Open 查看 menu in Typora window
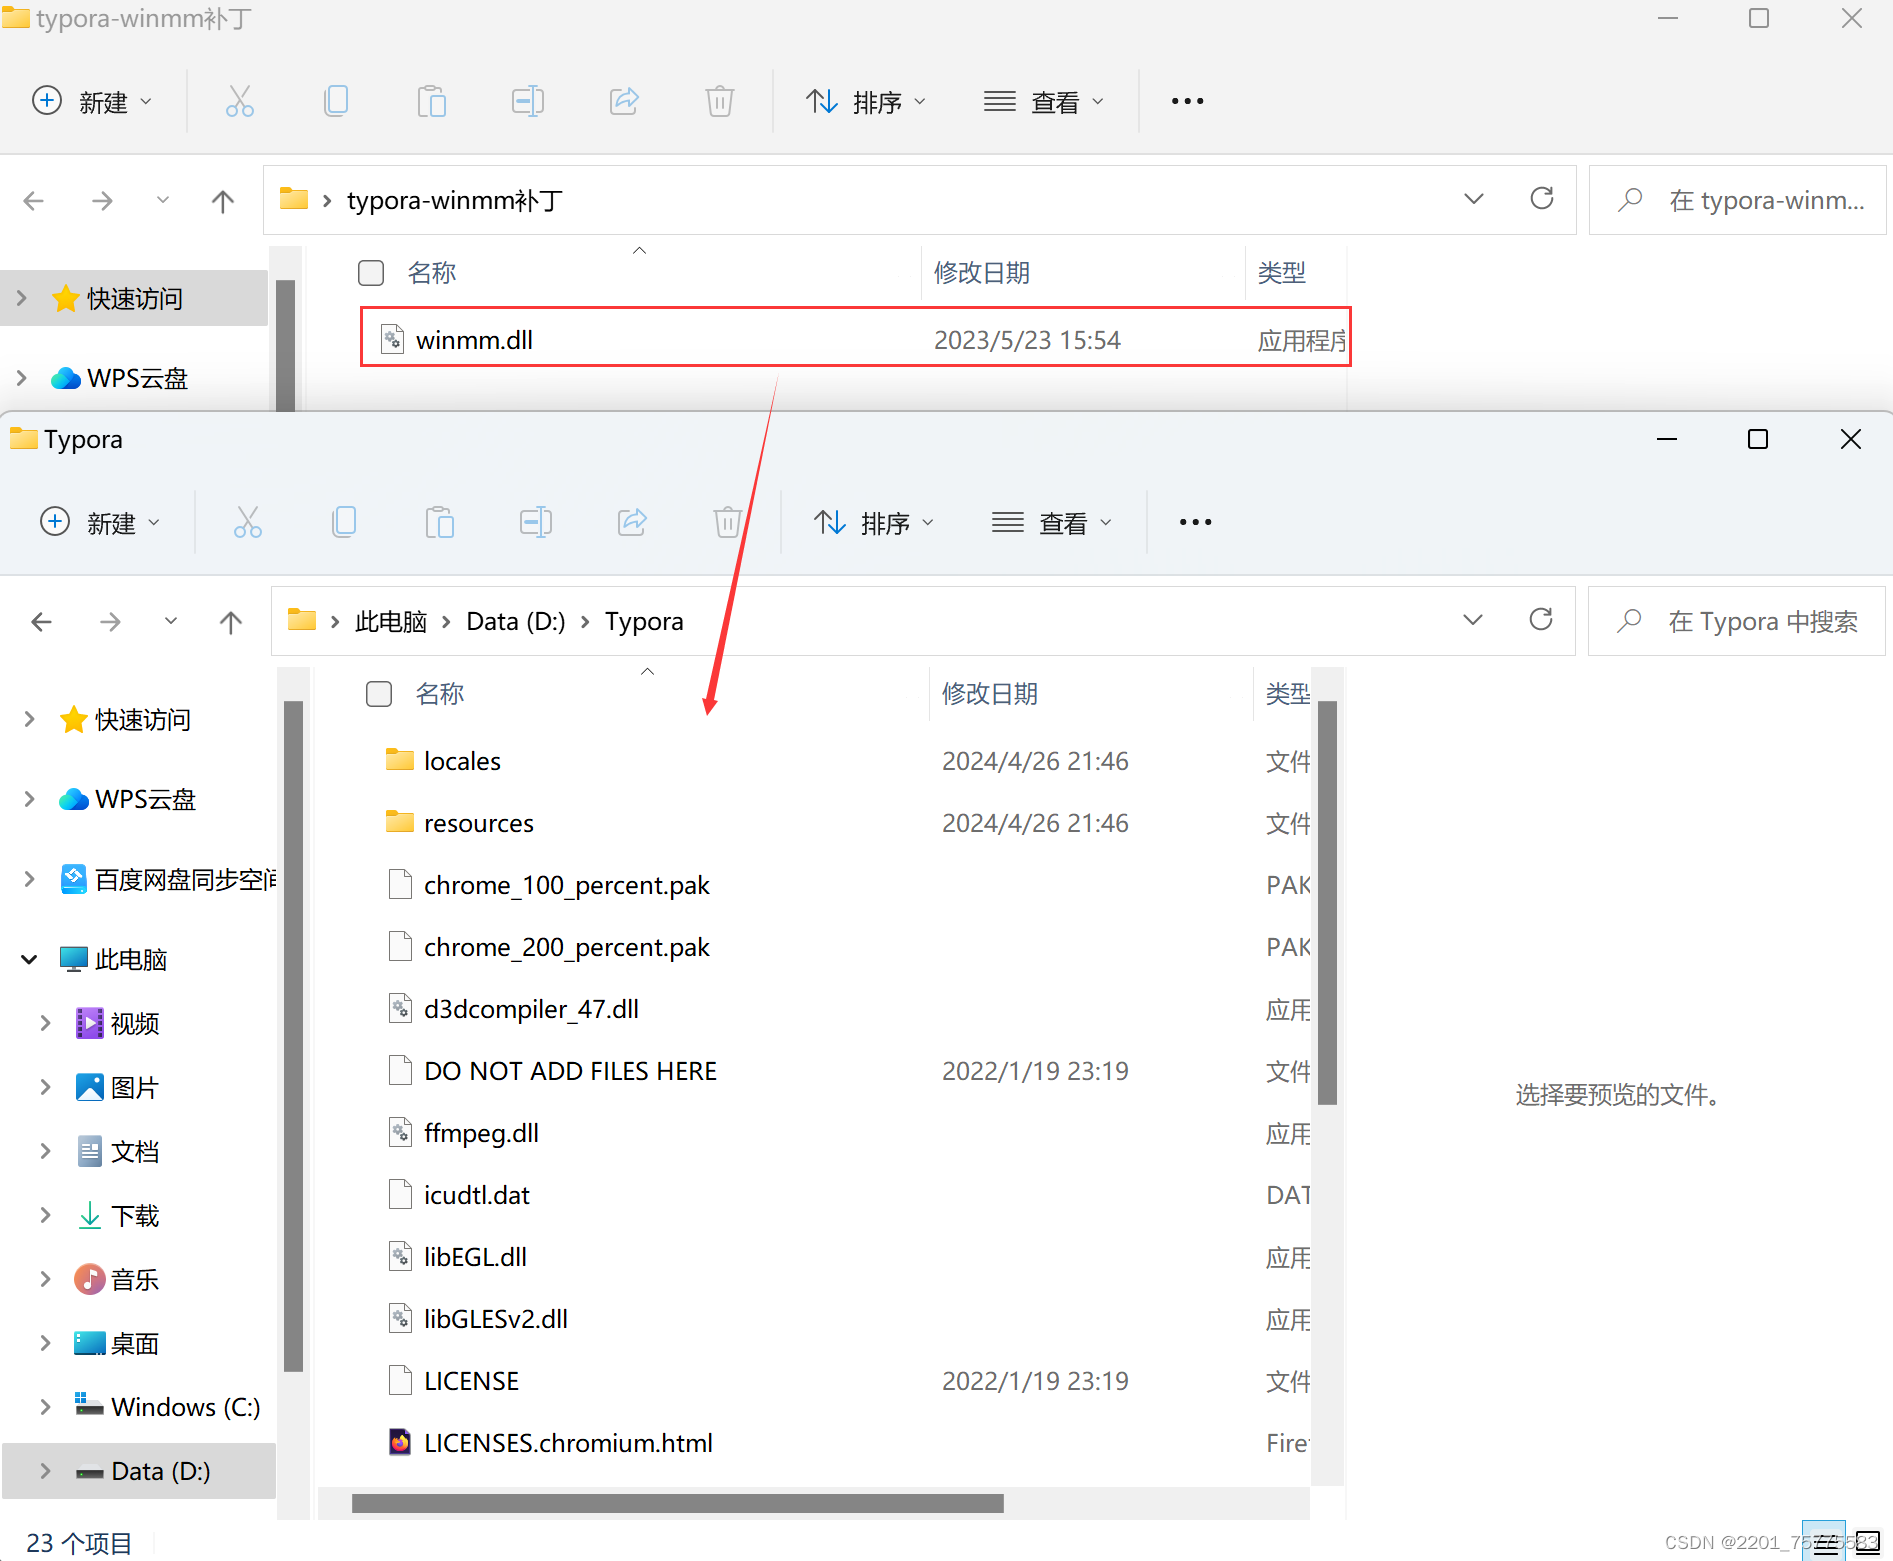The image size is (1893, 1561). coord(1052,522)
